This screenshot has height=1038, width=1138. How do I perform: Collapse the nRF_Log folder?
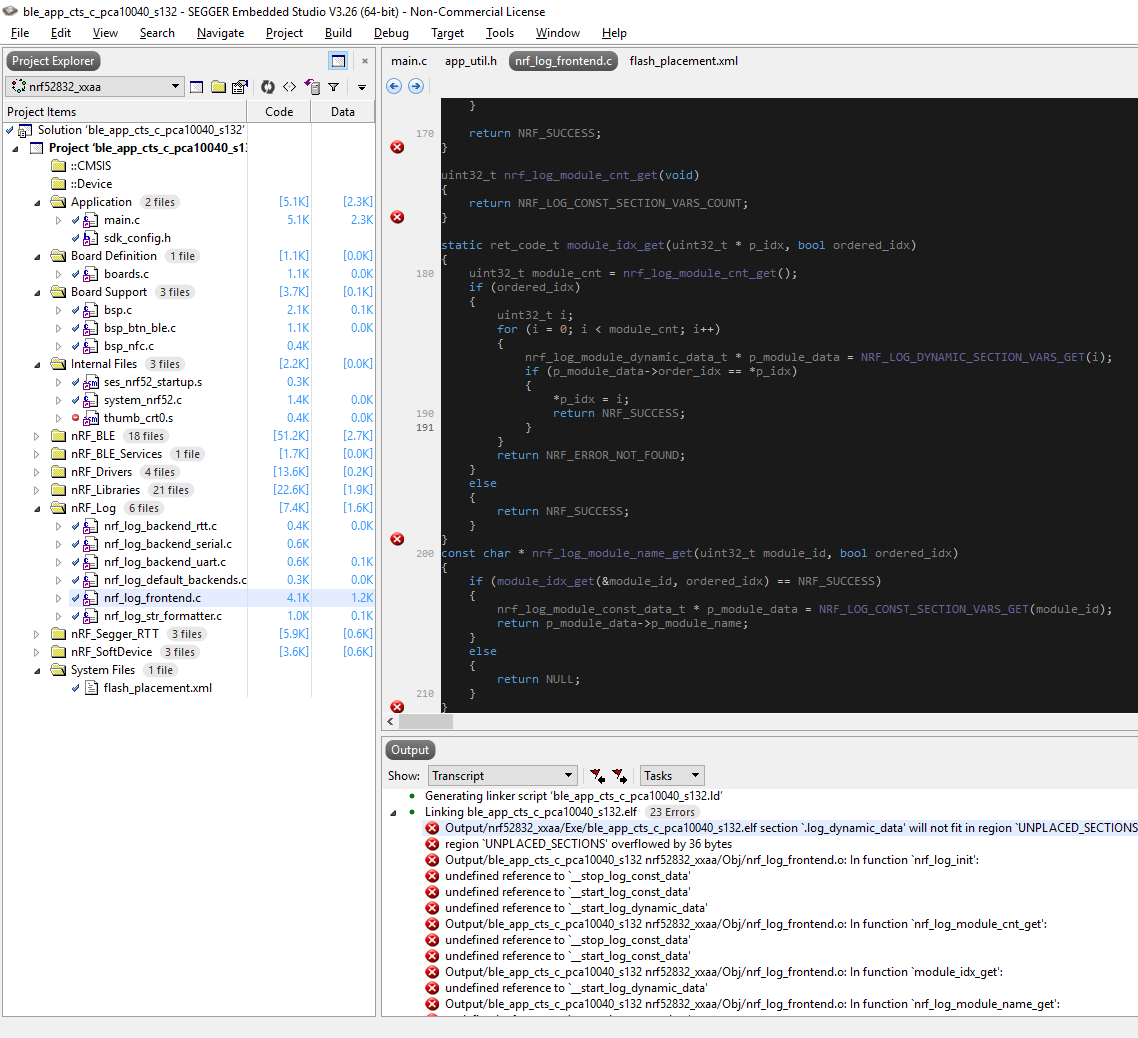(37, 508)
